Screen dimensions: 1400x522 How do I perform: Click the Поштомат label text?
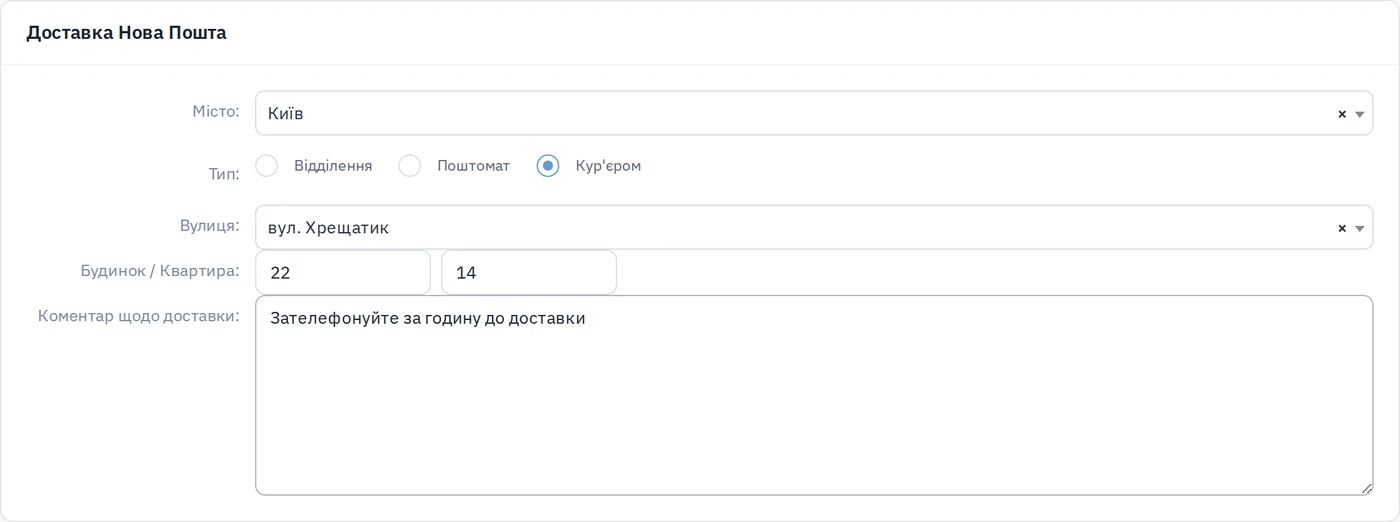pos(473,166)
